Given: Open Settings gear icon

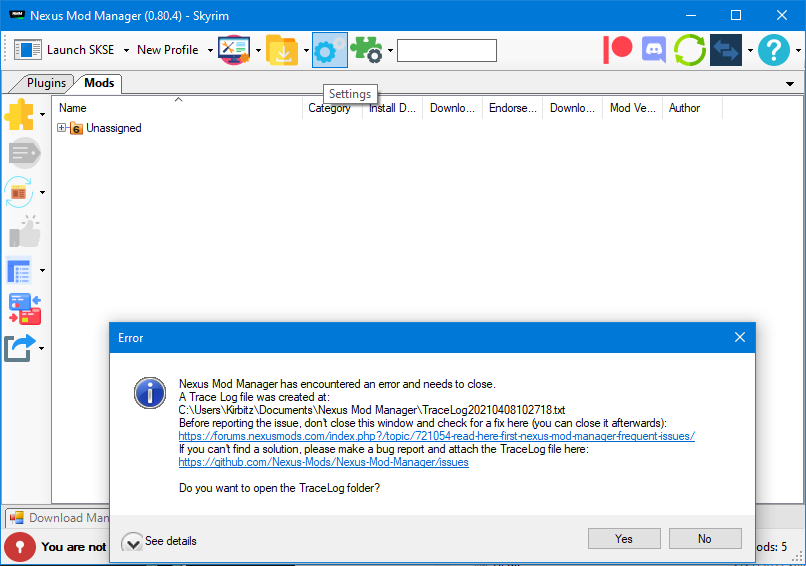Looking at the screenshot, I should [x=329, y=50].
